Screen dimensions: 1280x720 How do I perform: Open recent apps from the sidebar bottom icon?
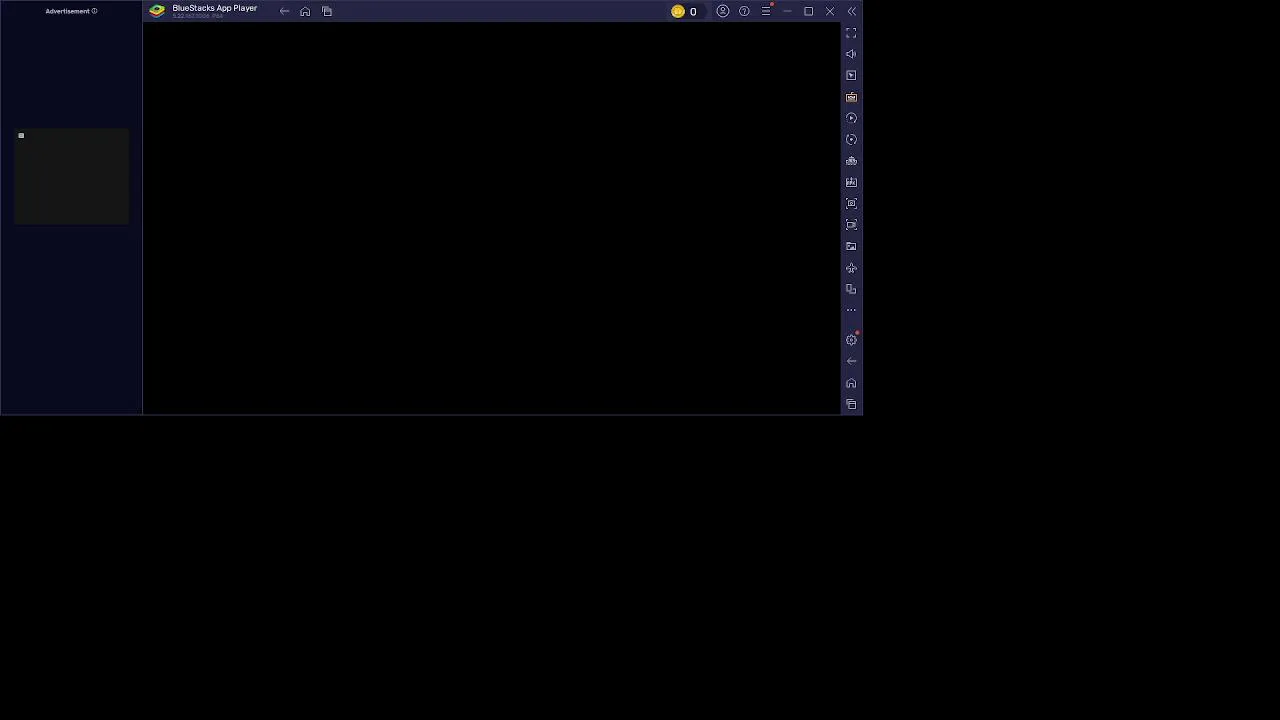tap(851, 404)
